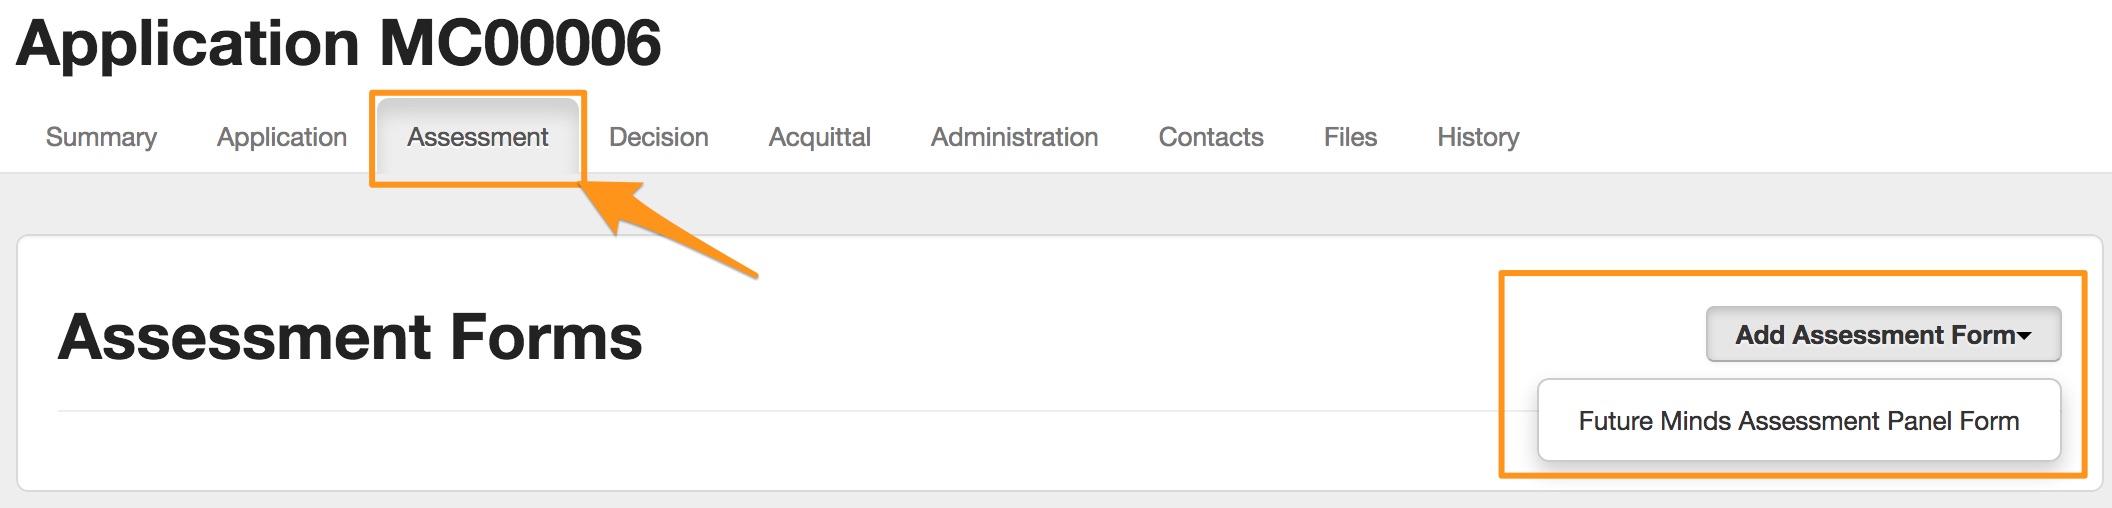Click the Assessment Forms heading
The height and width of the screenshot is (508, 2112).
pos(350,337)
